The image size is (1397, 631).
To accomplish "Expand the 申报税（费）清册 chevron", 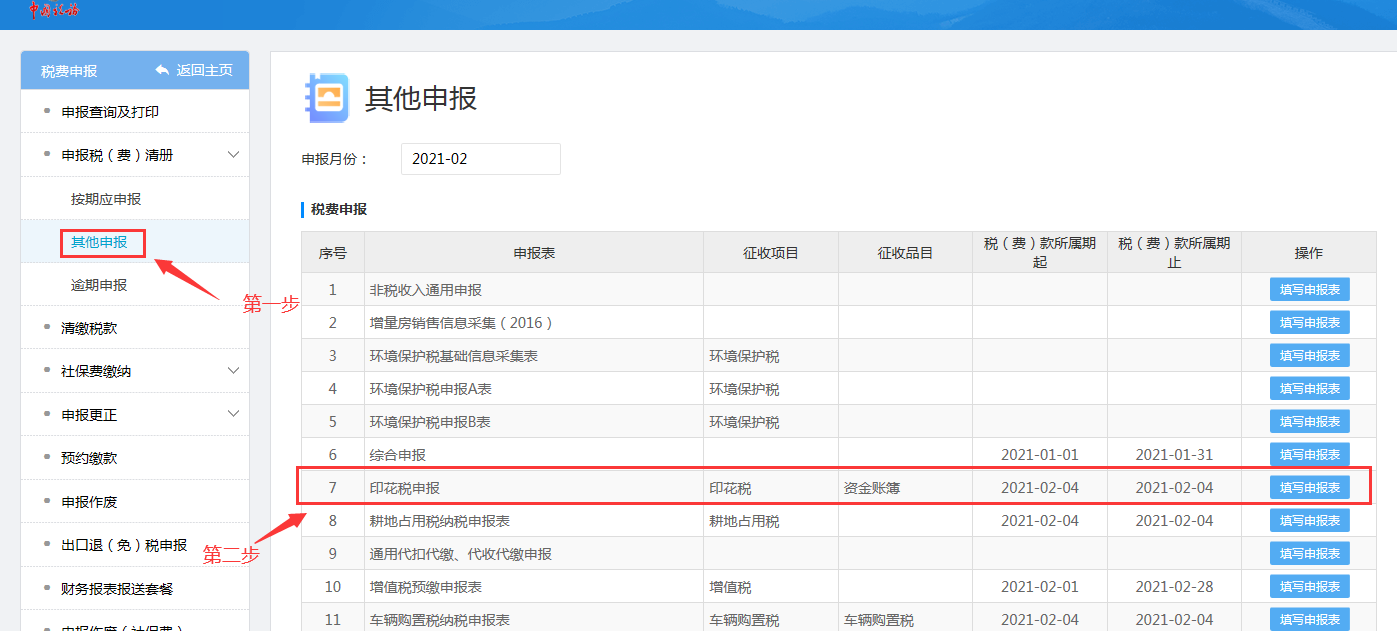I will coord(233,155).
